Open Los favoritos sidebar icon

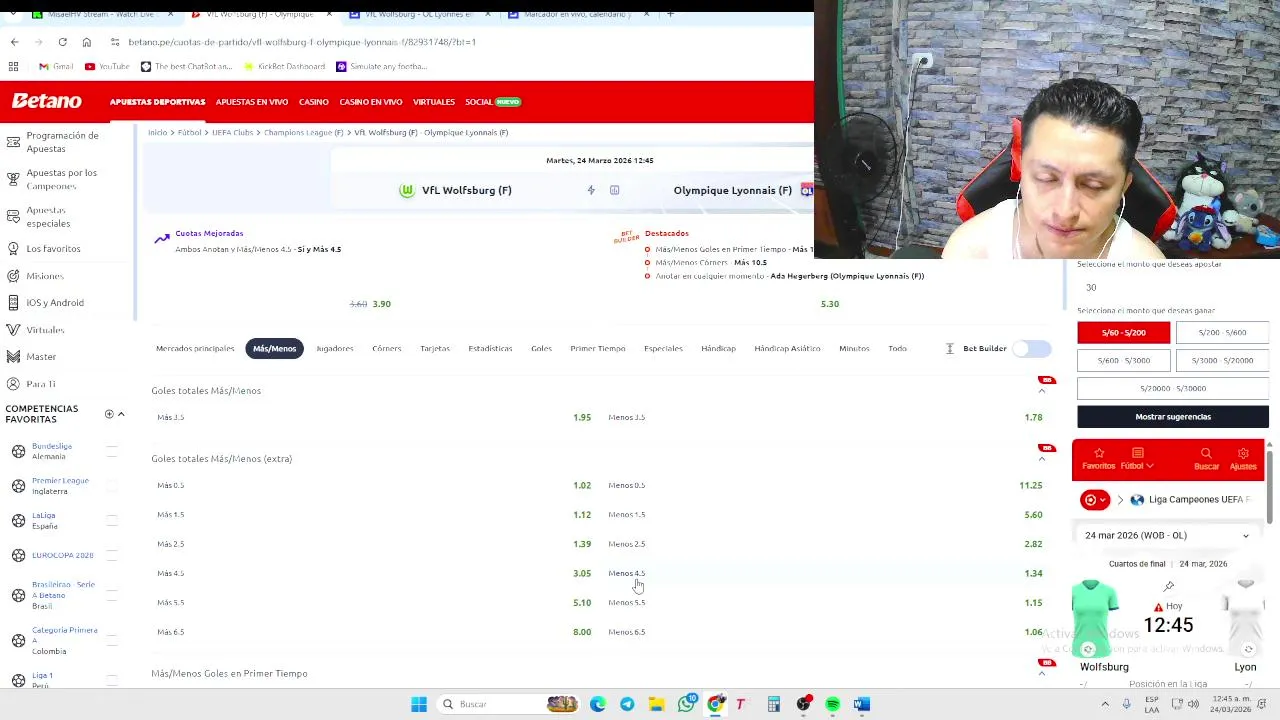13,248
